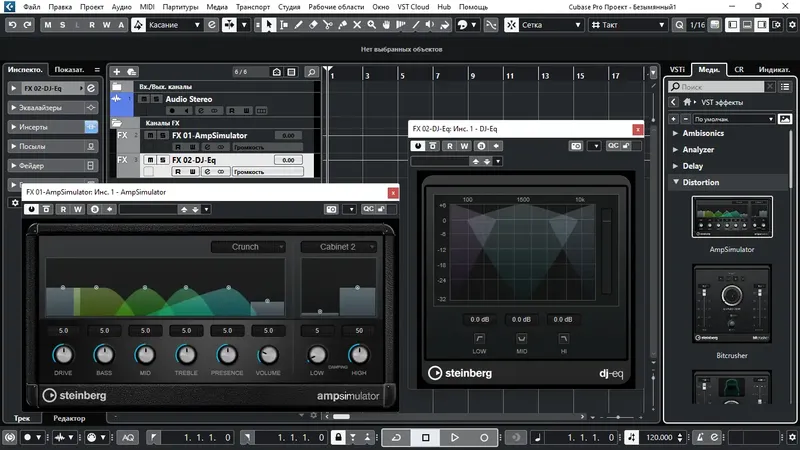Open the По умолчан. sorting dropdown

tap(734, 119)
